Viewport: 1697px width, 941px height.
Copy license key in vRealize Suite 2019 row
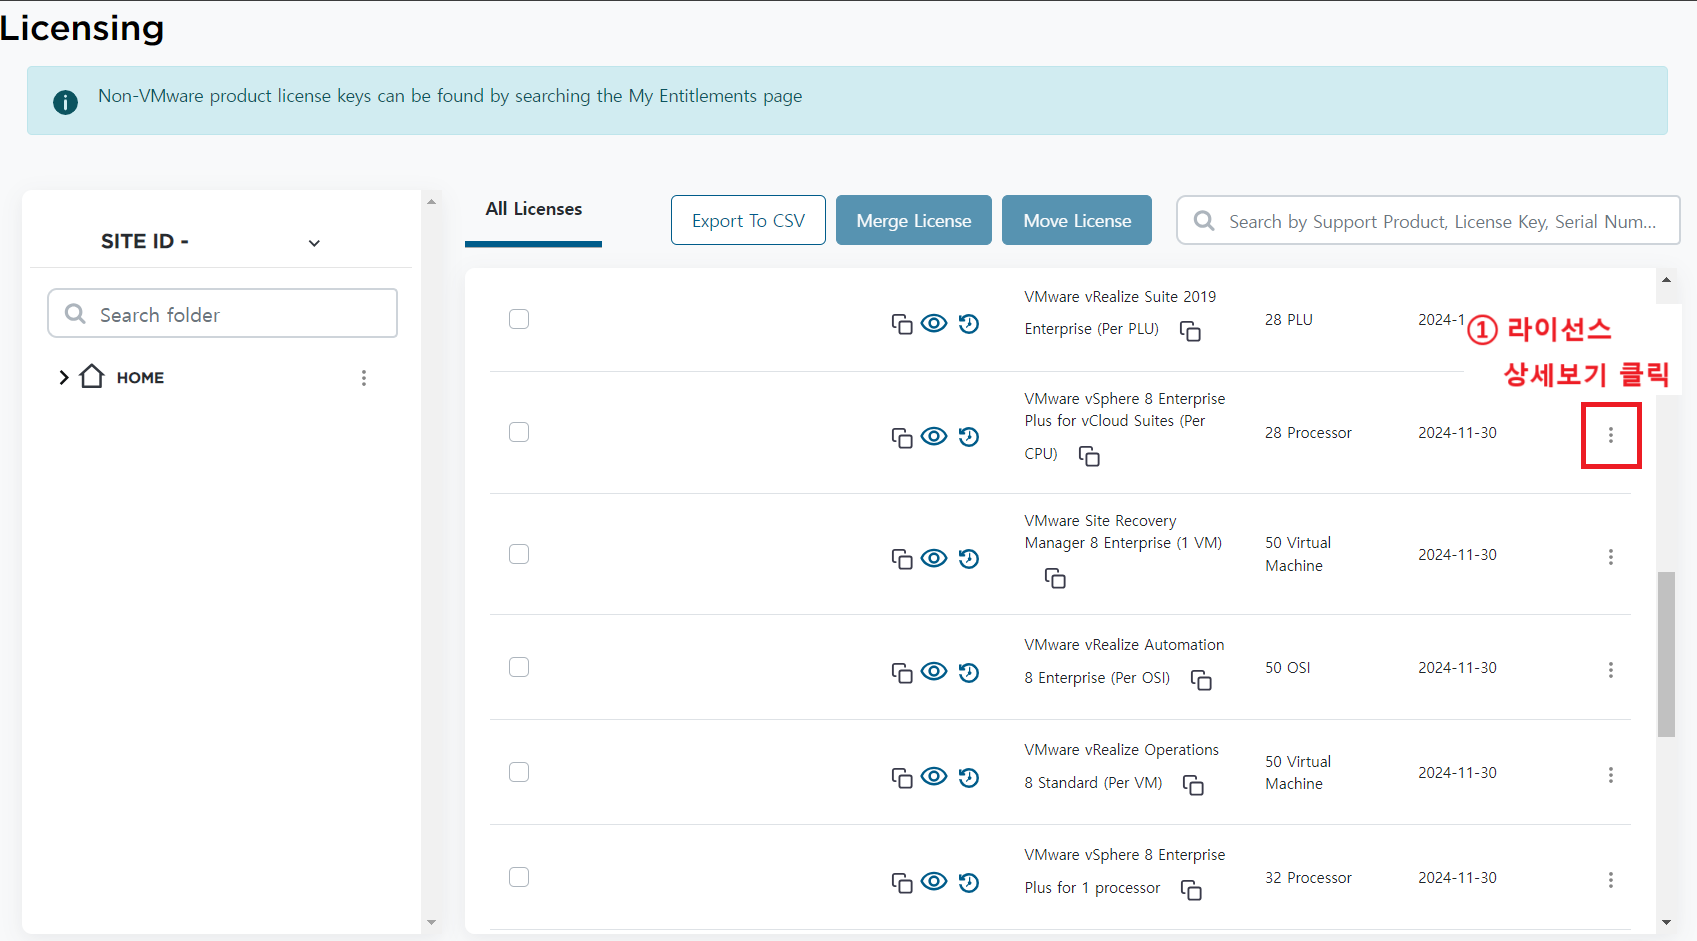(x=901, y=324)
